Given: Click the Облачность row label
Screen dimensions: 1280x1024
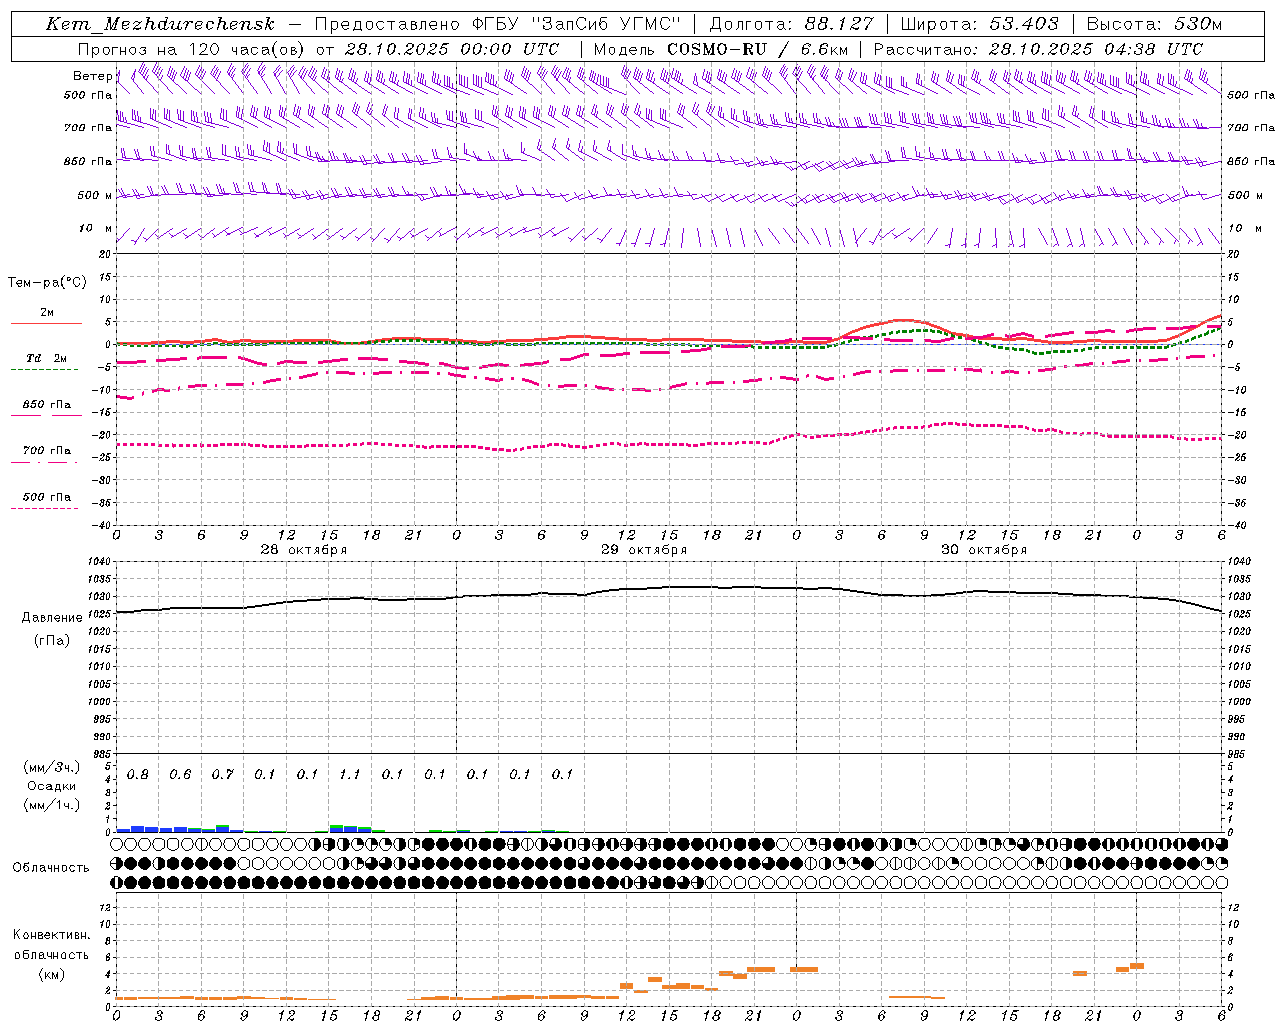Looking at the screenshot, I should point(51,868).
